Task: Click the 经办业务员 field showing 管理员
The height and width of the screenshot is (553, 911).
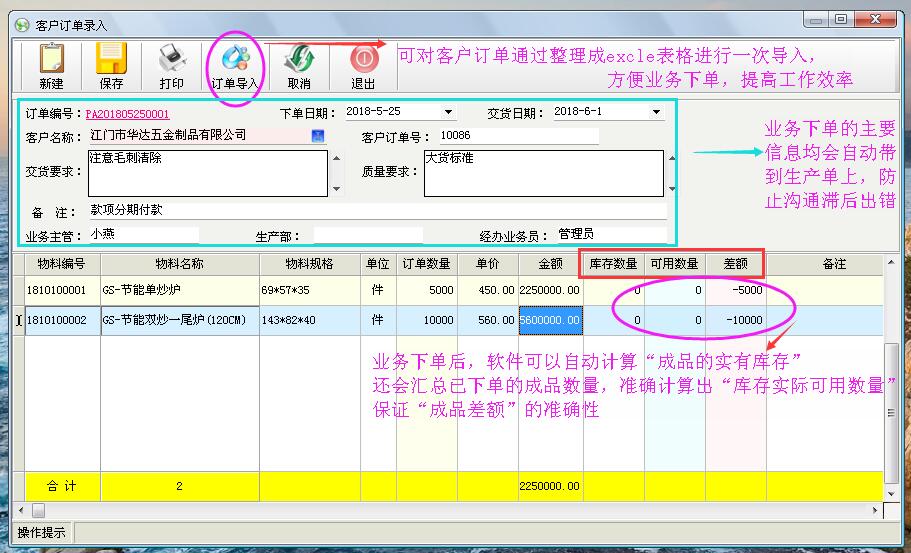Action: point(611,234)
